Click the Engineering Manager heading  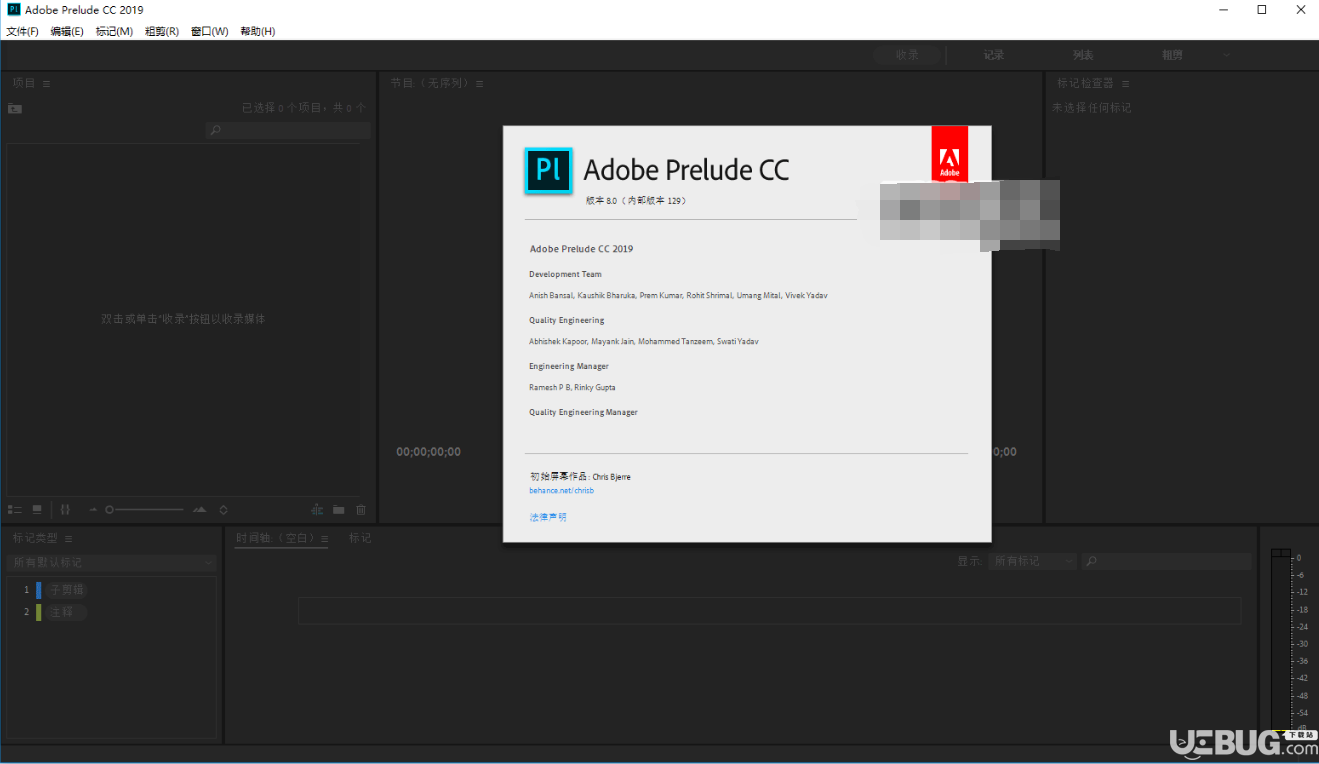[x=568, y=366]
